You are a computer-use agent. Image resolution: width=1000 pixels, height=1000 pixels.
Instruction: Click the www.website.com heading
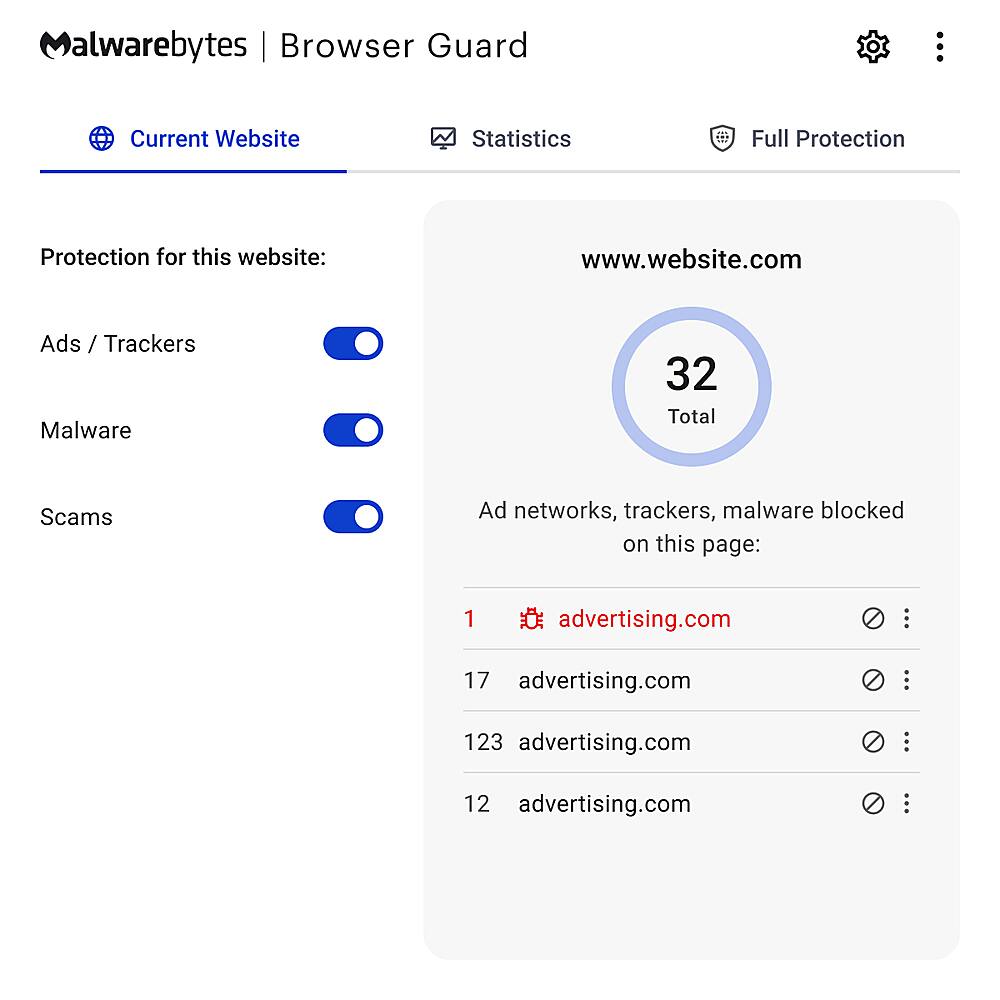point(691,259)
